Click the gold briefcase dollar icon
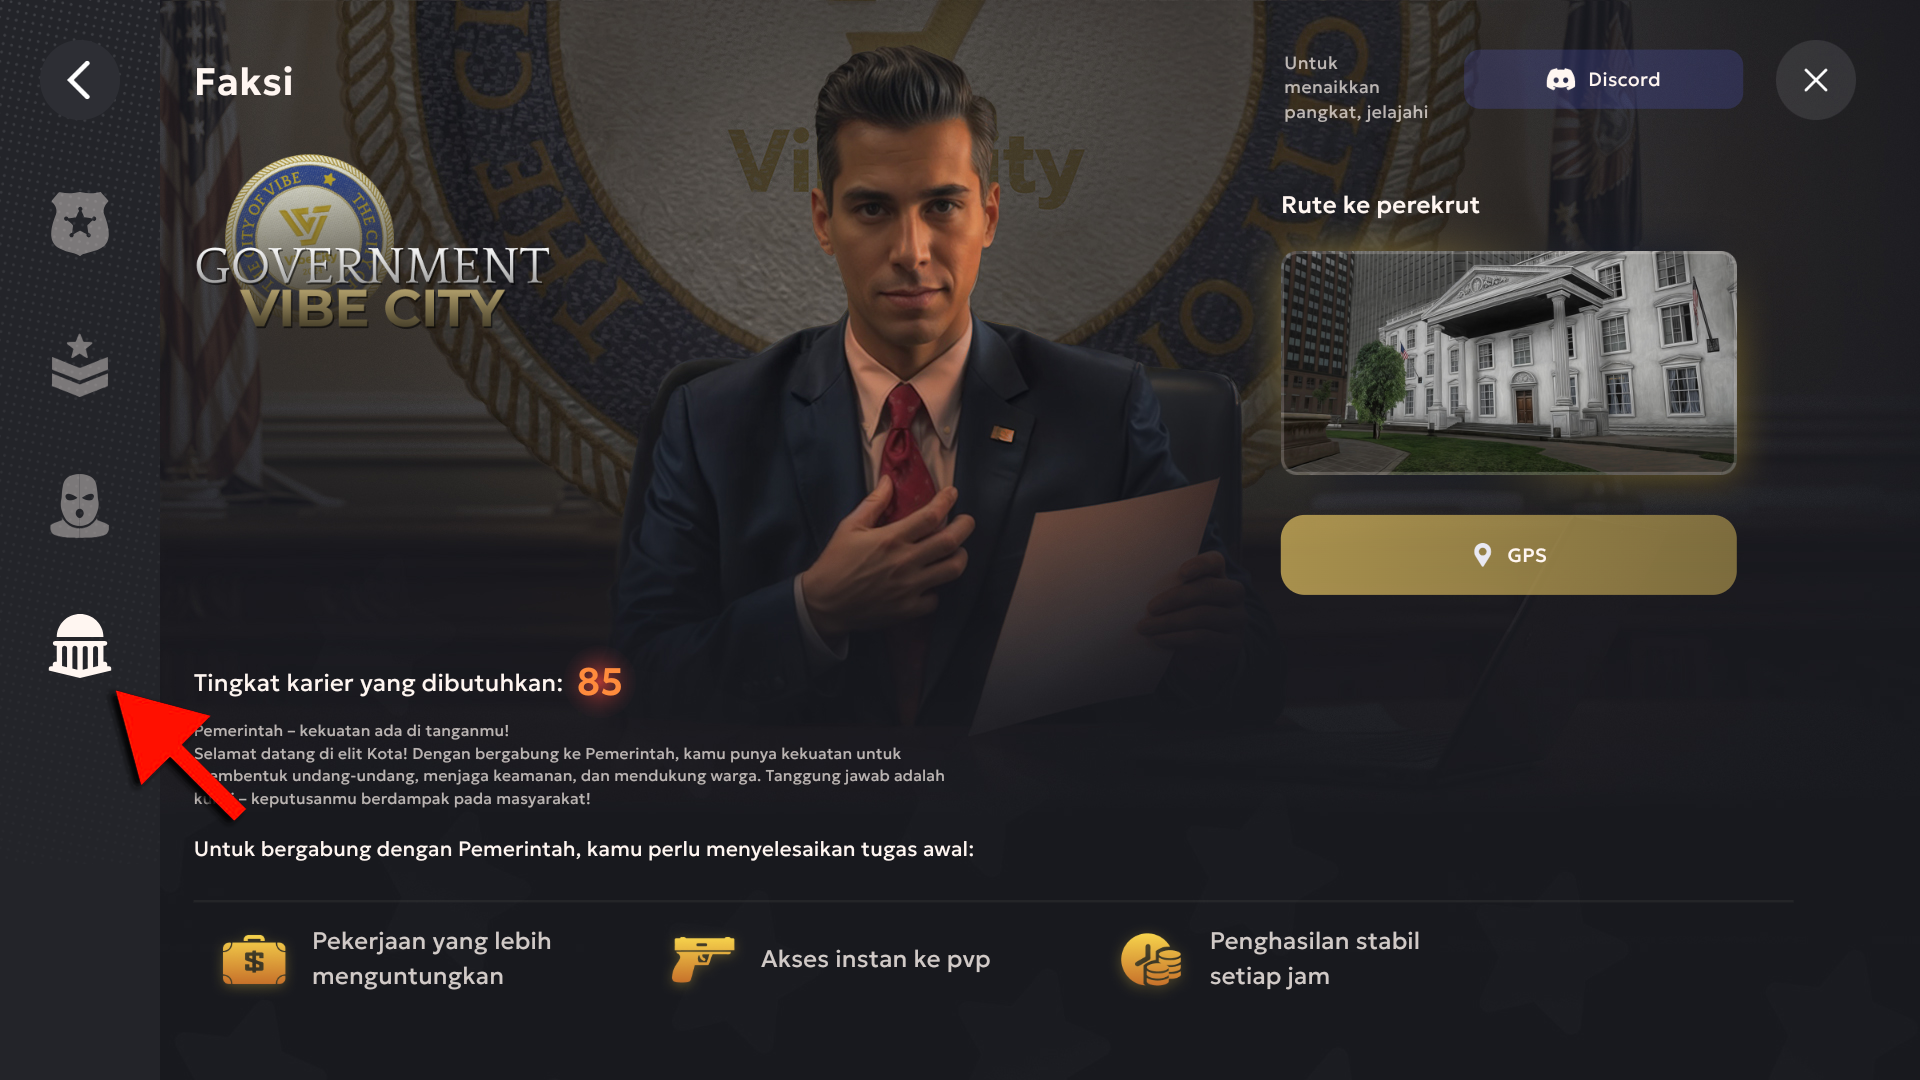The image size is (1920, 1080). point(254,960)
